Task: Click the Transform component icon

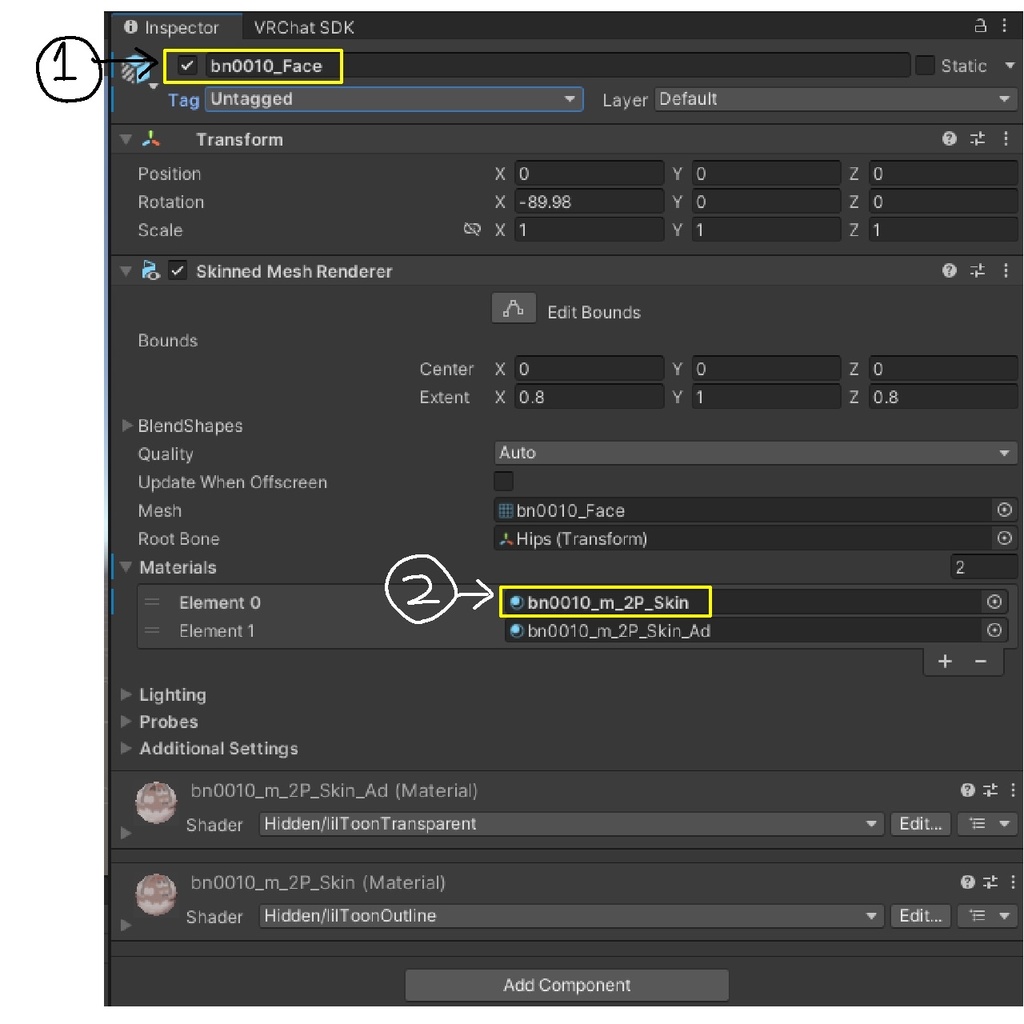Action: pyautogui.click(x=151, y=138)
